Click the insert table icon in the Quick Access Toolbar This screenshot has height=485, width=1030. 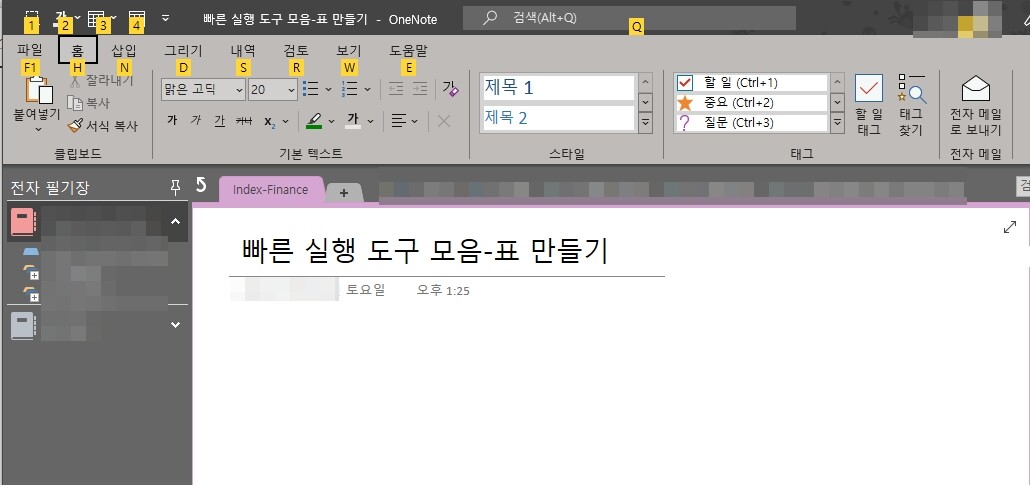pos(96,17)
